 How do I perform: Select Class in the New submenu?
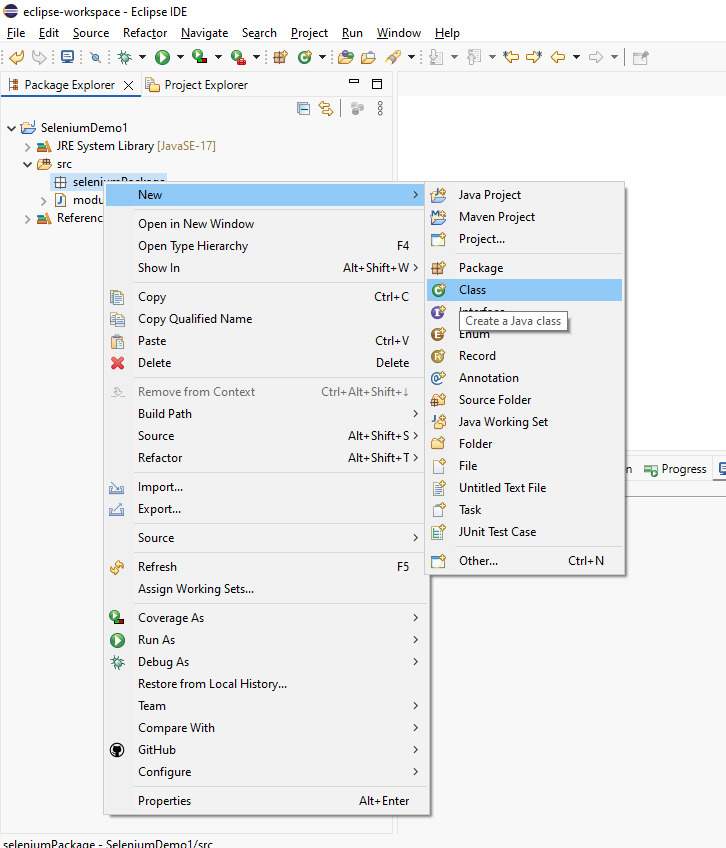(x=525, y=290)
